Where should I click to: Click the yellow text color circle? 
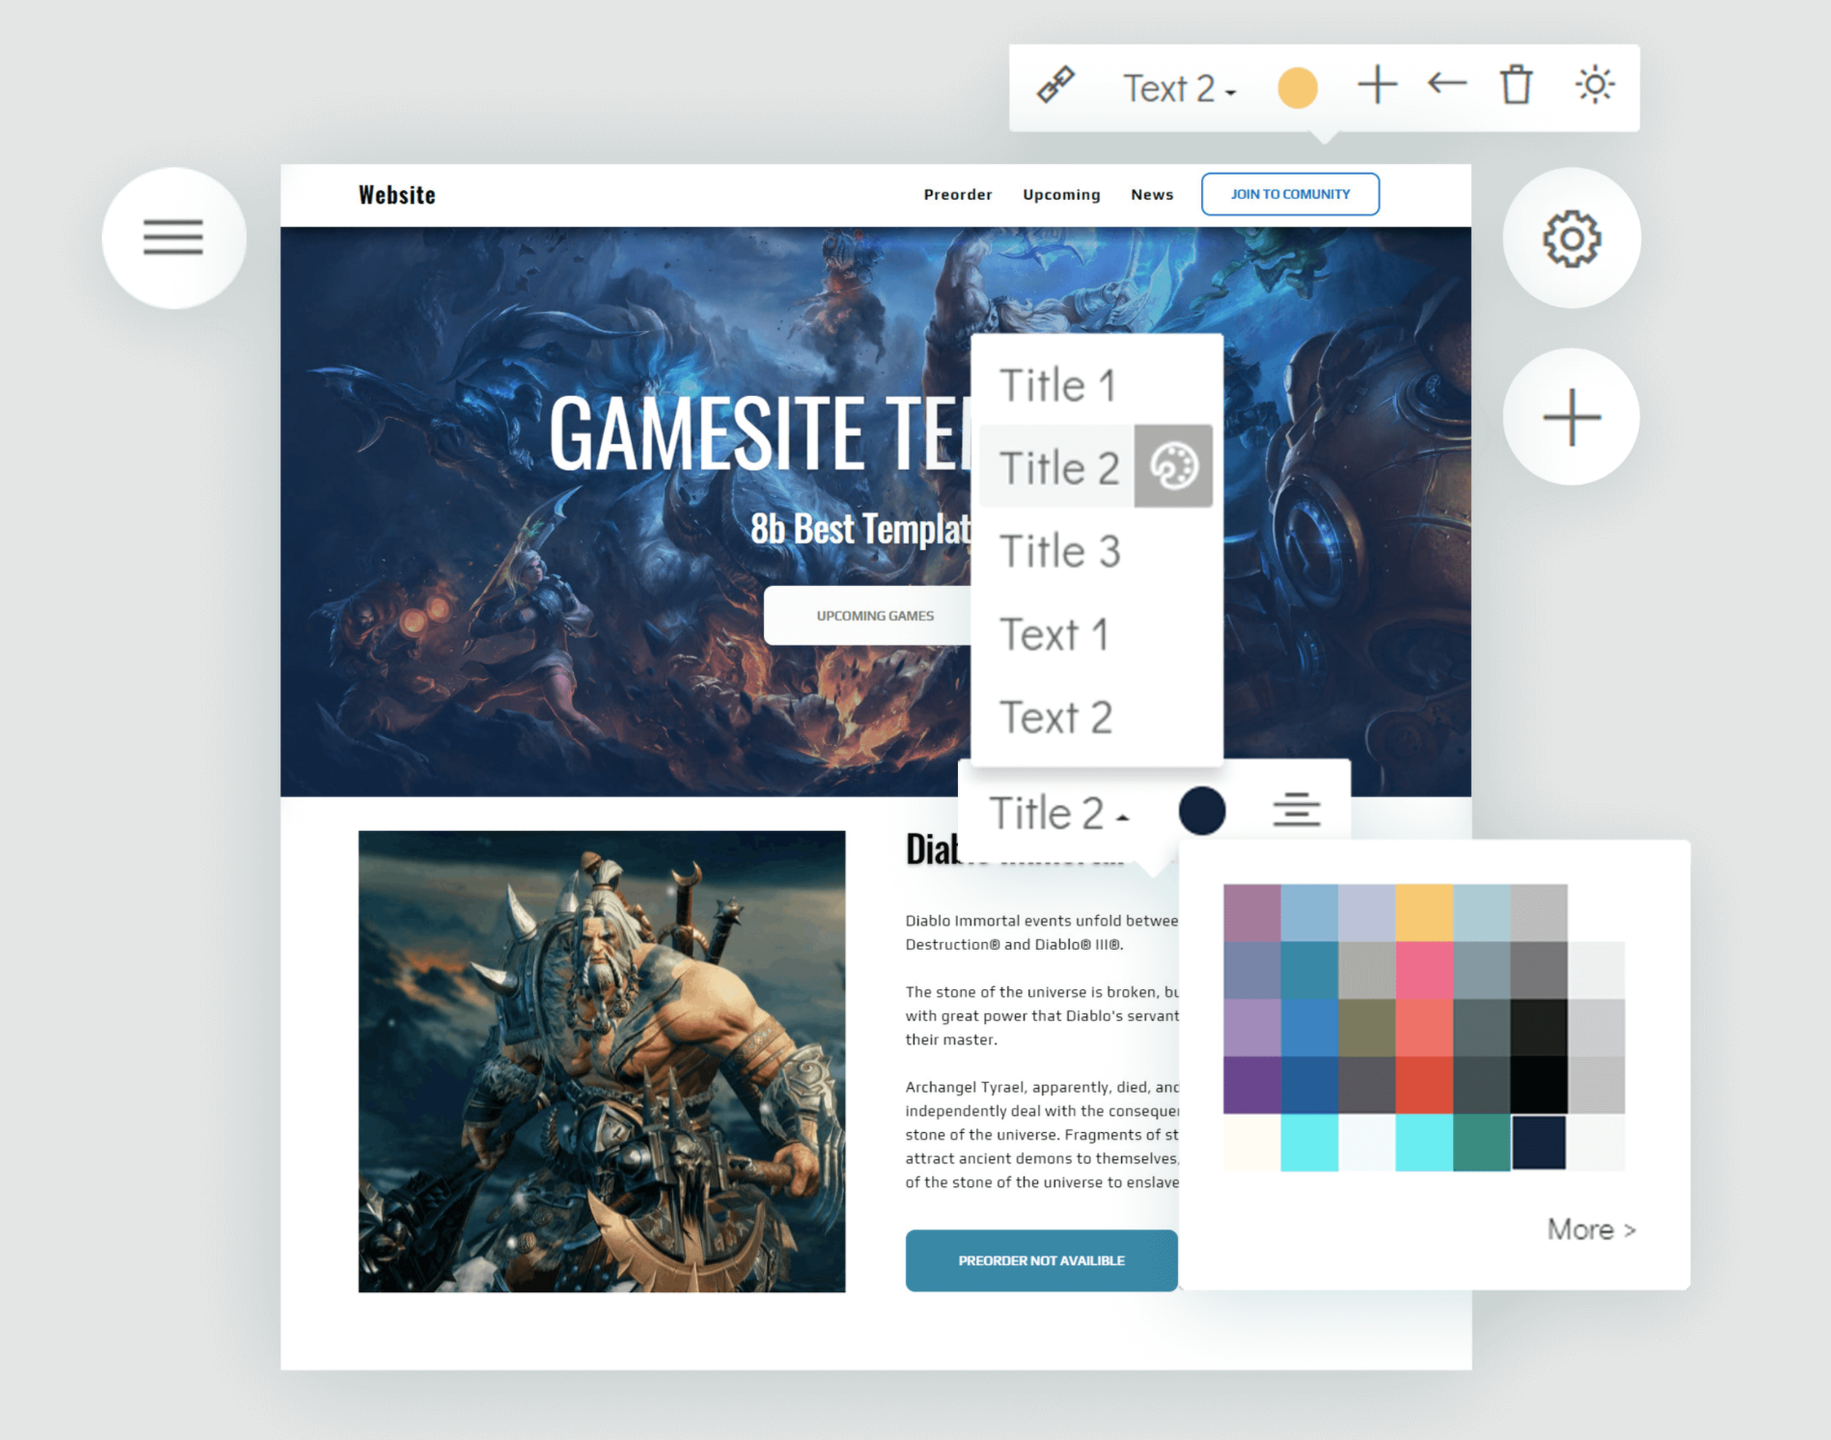click(1297, 87)
